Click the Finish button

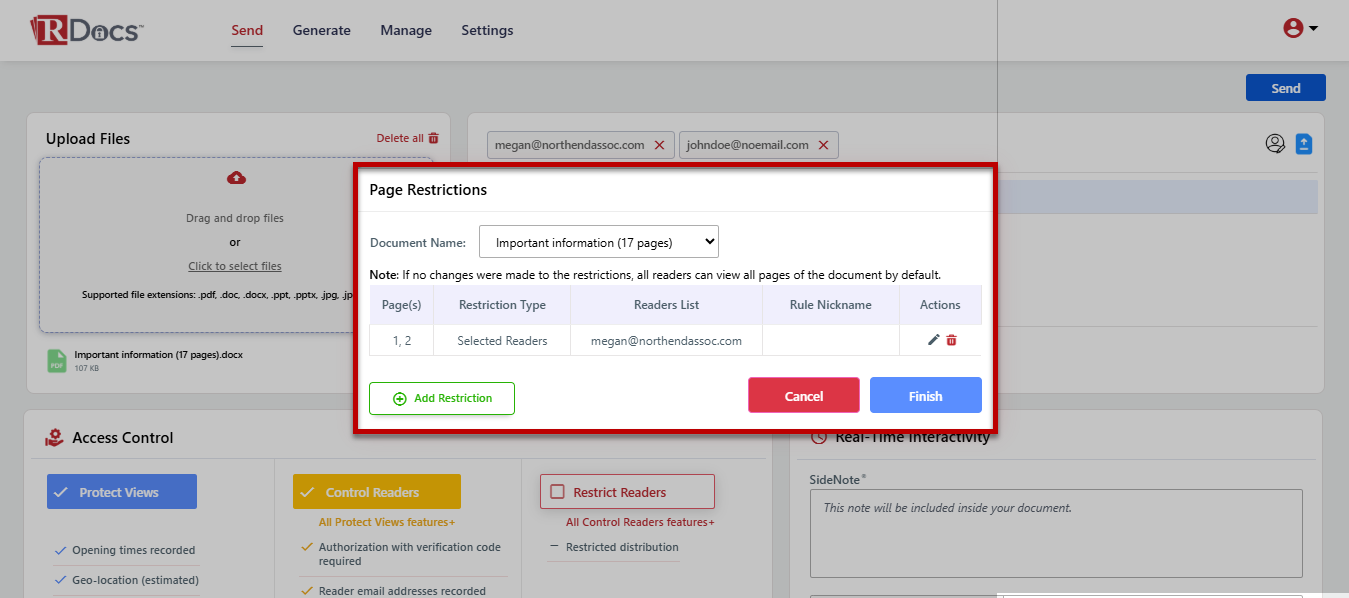tap(926, 395)
